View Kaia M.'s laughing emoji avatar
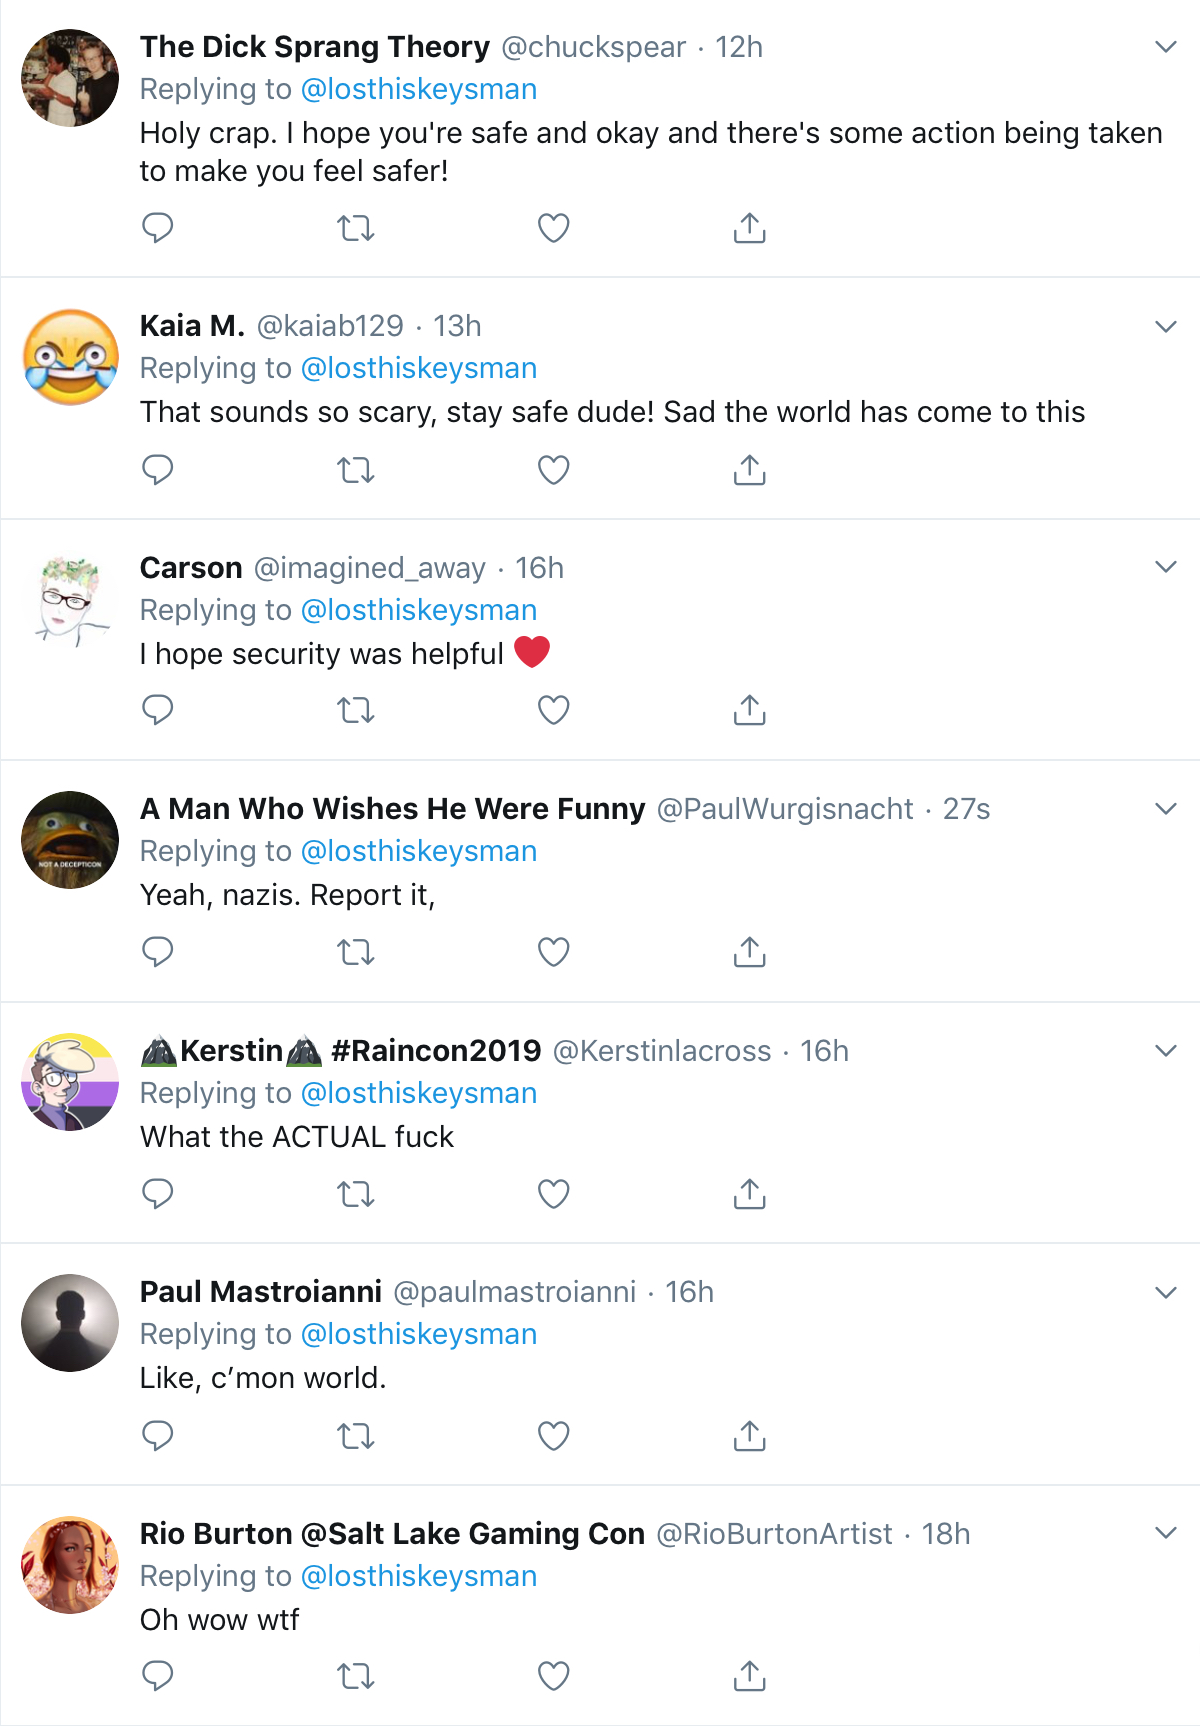 pyautogui.click(x=70, y=357)
